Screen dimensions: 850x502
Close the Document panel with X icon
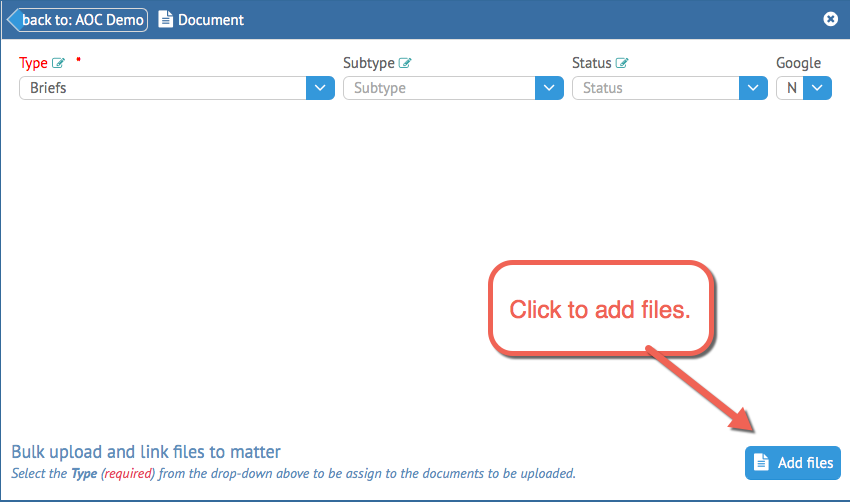830,20
